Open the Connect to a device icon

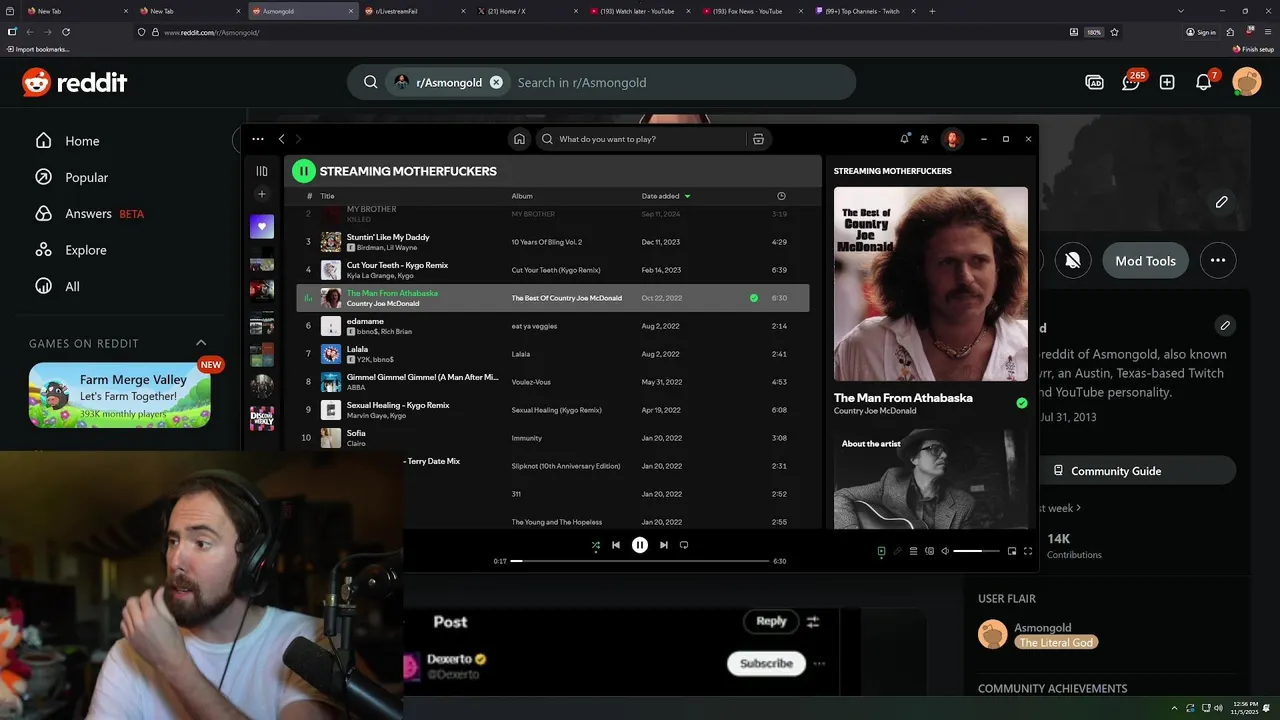[x=929, y=551]
